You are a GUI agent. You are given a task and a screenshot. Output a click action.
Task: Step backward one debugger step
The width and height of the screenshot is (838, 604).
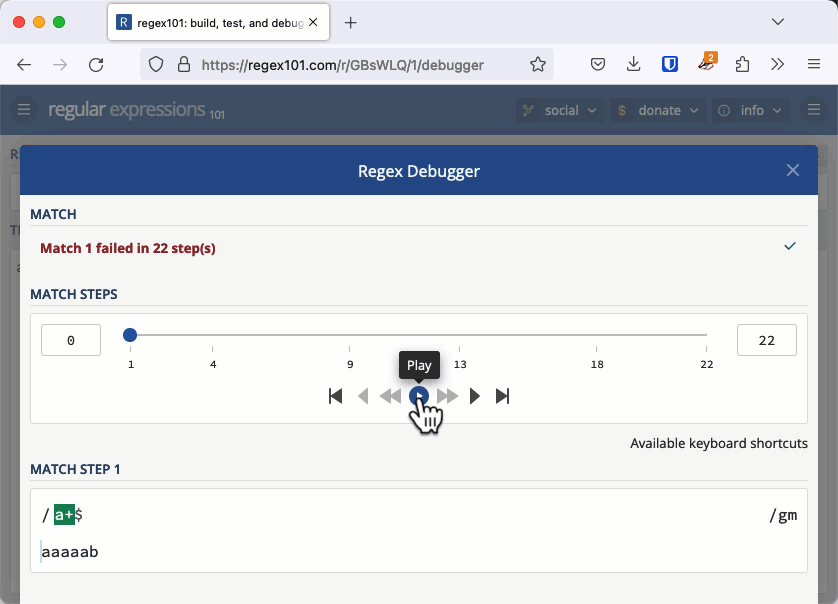[363, 396]
